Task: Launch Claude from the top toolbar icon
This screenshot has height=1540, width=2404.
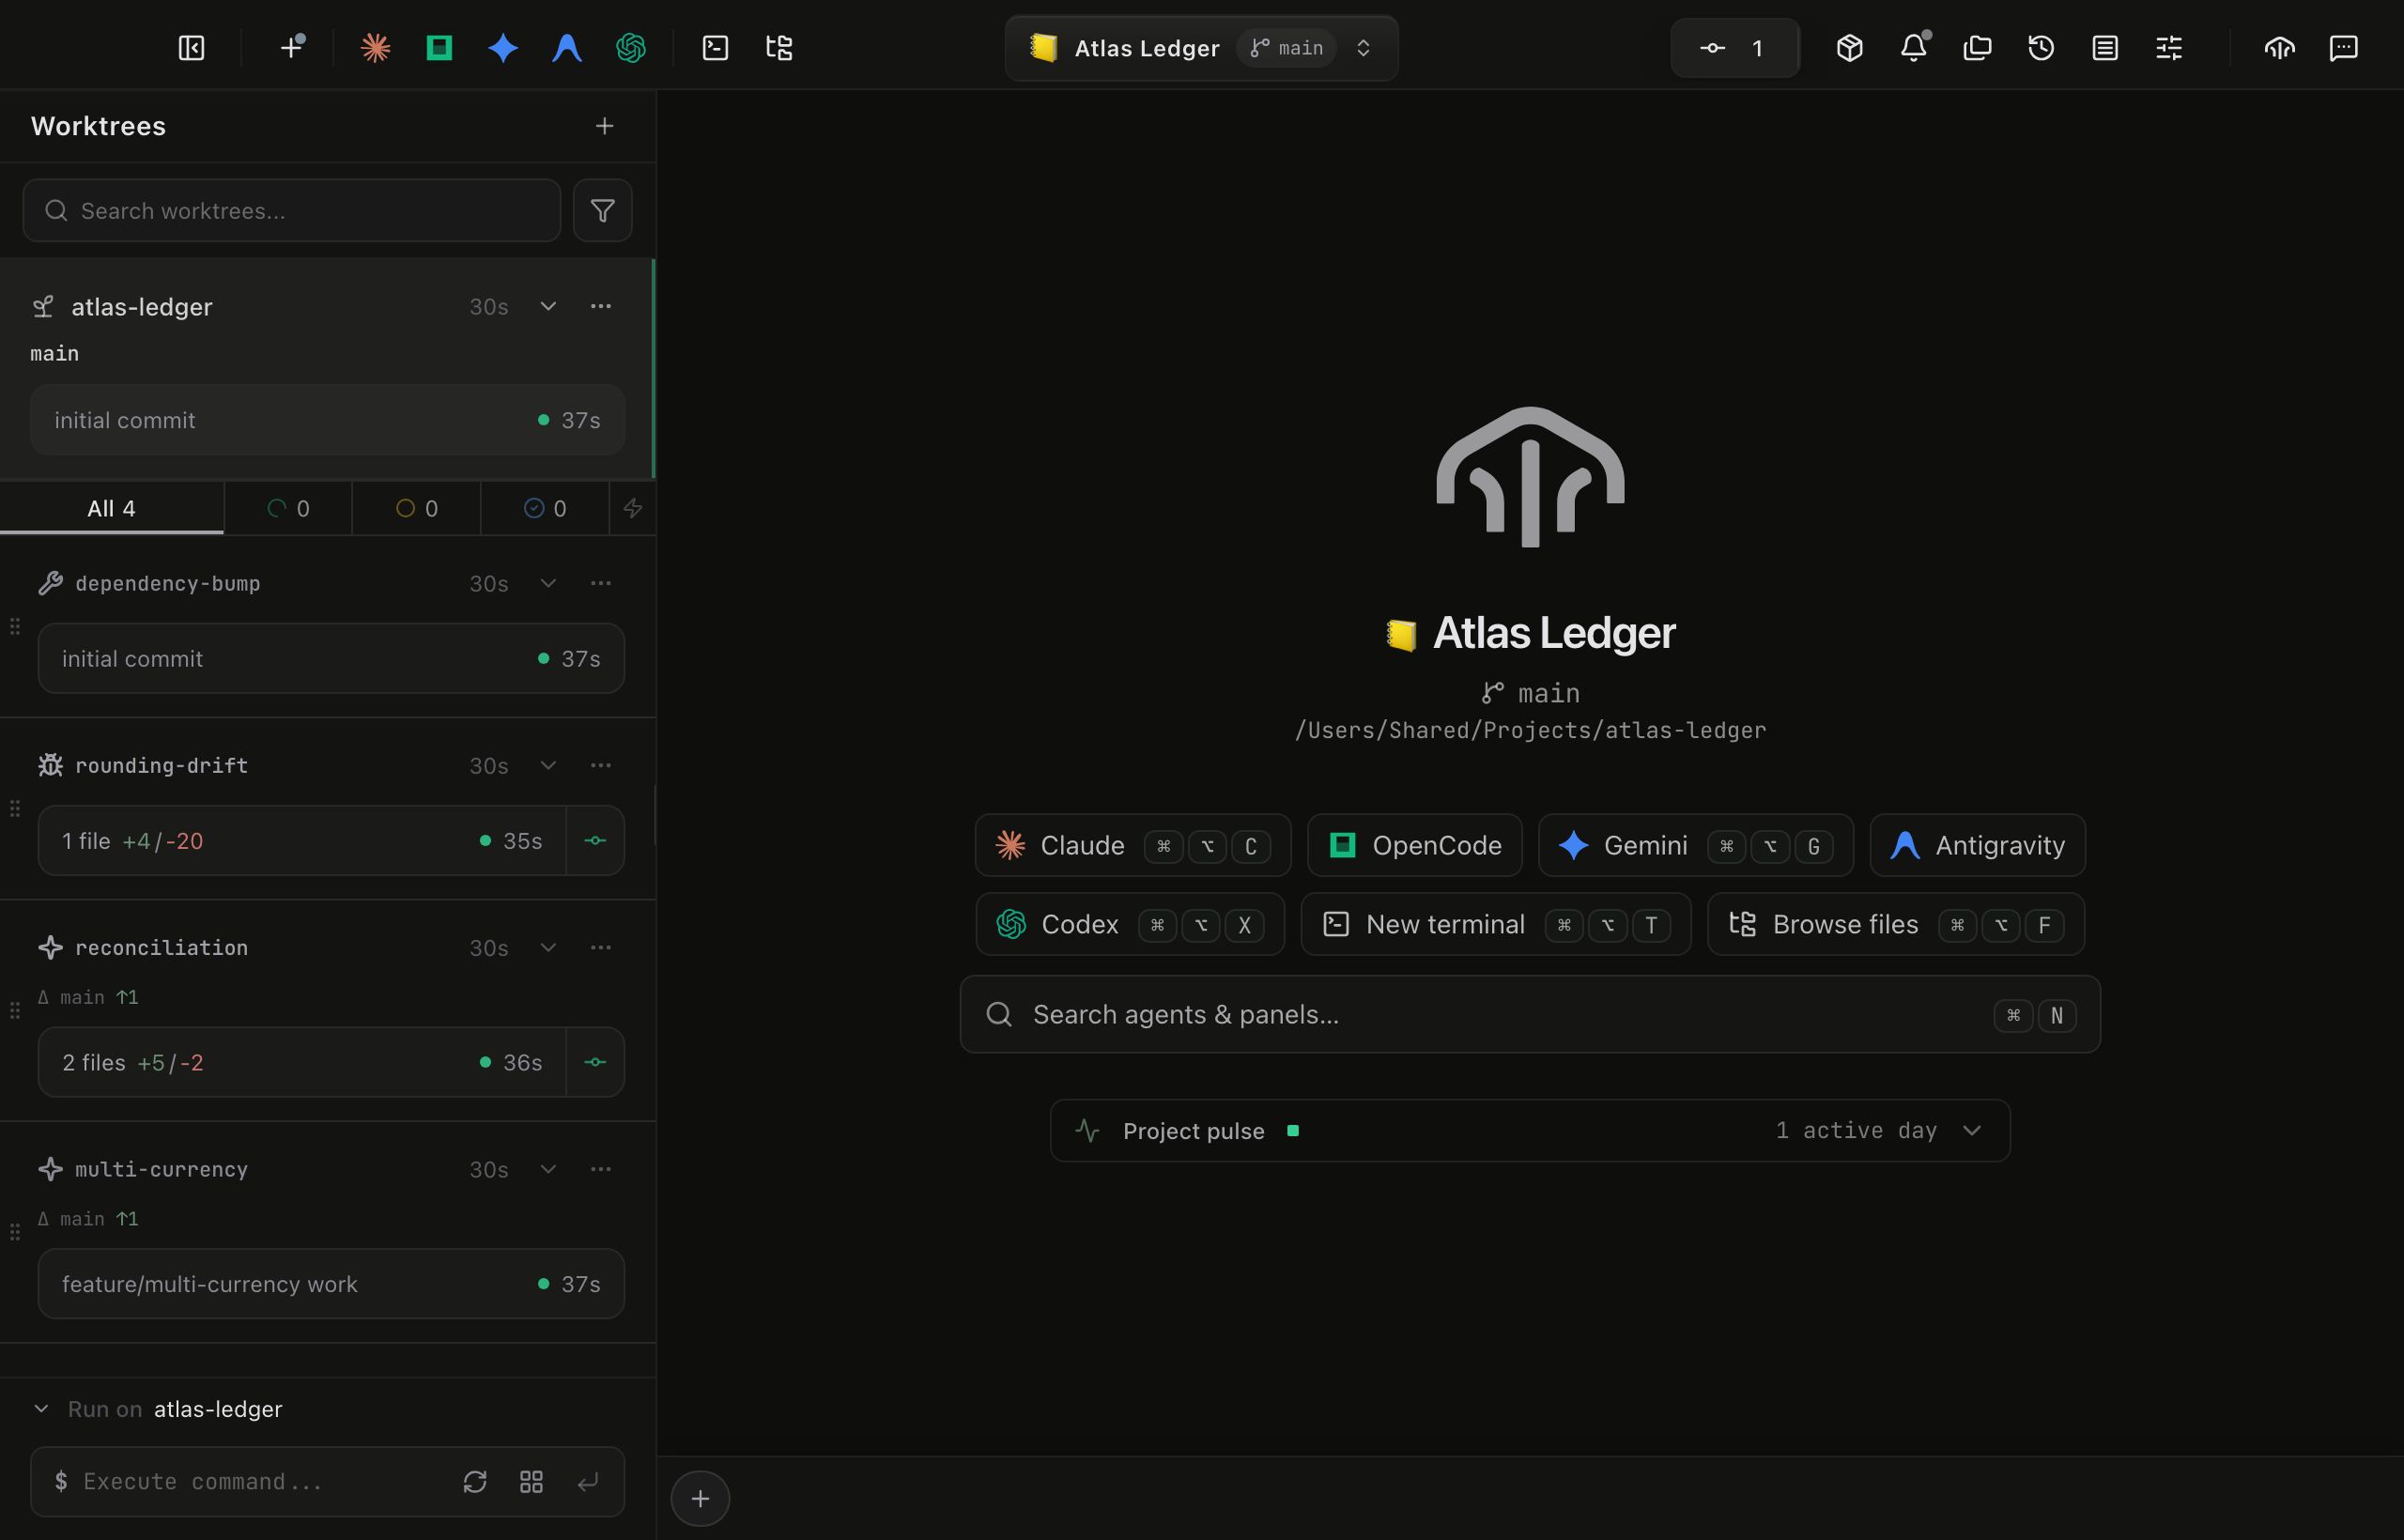Action: pyautogui.click(x=375, y=48)
